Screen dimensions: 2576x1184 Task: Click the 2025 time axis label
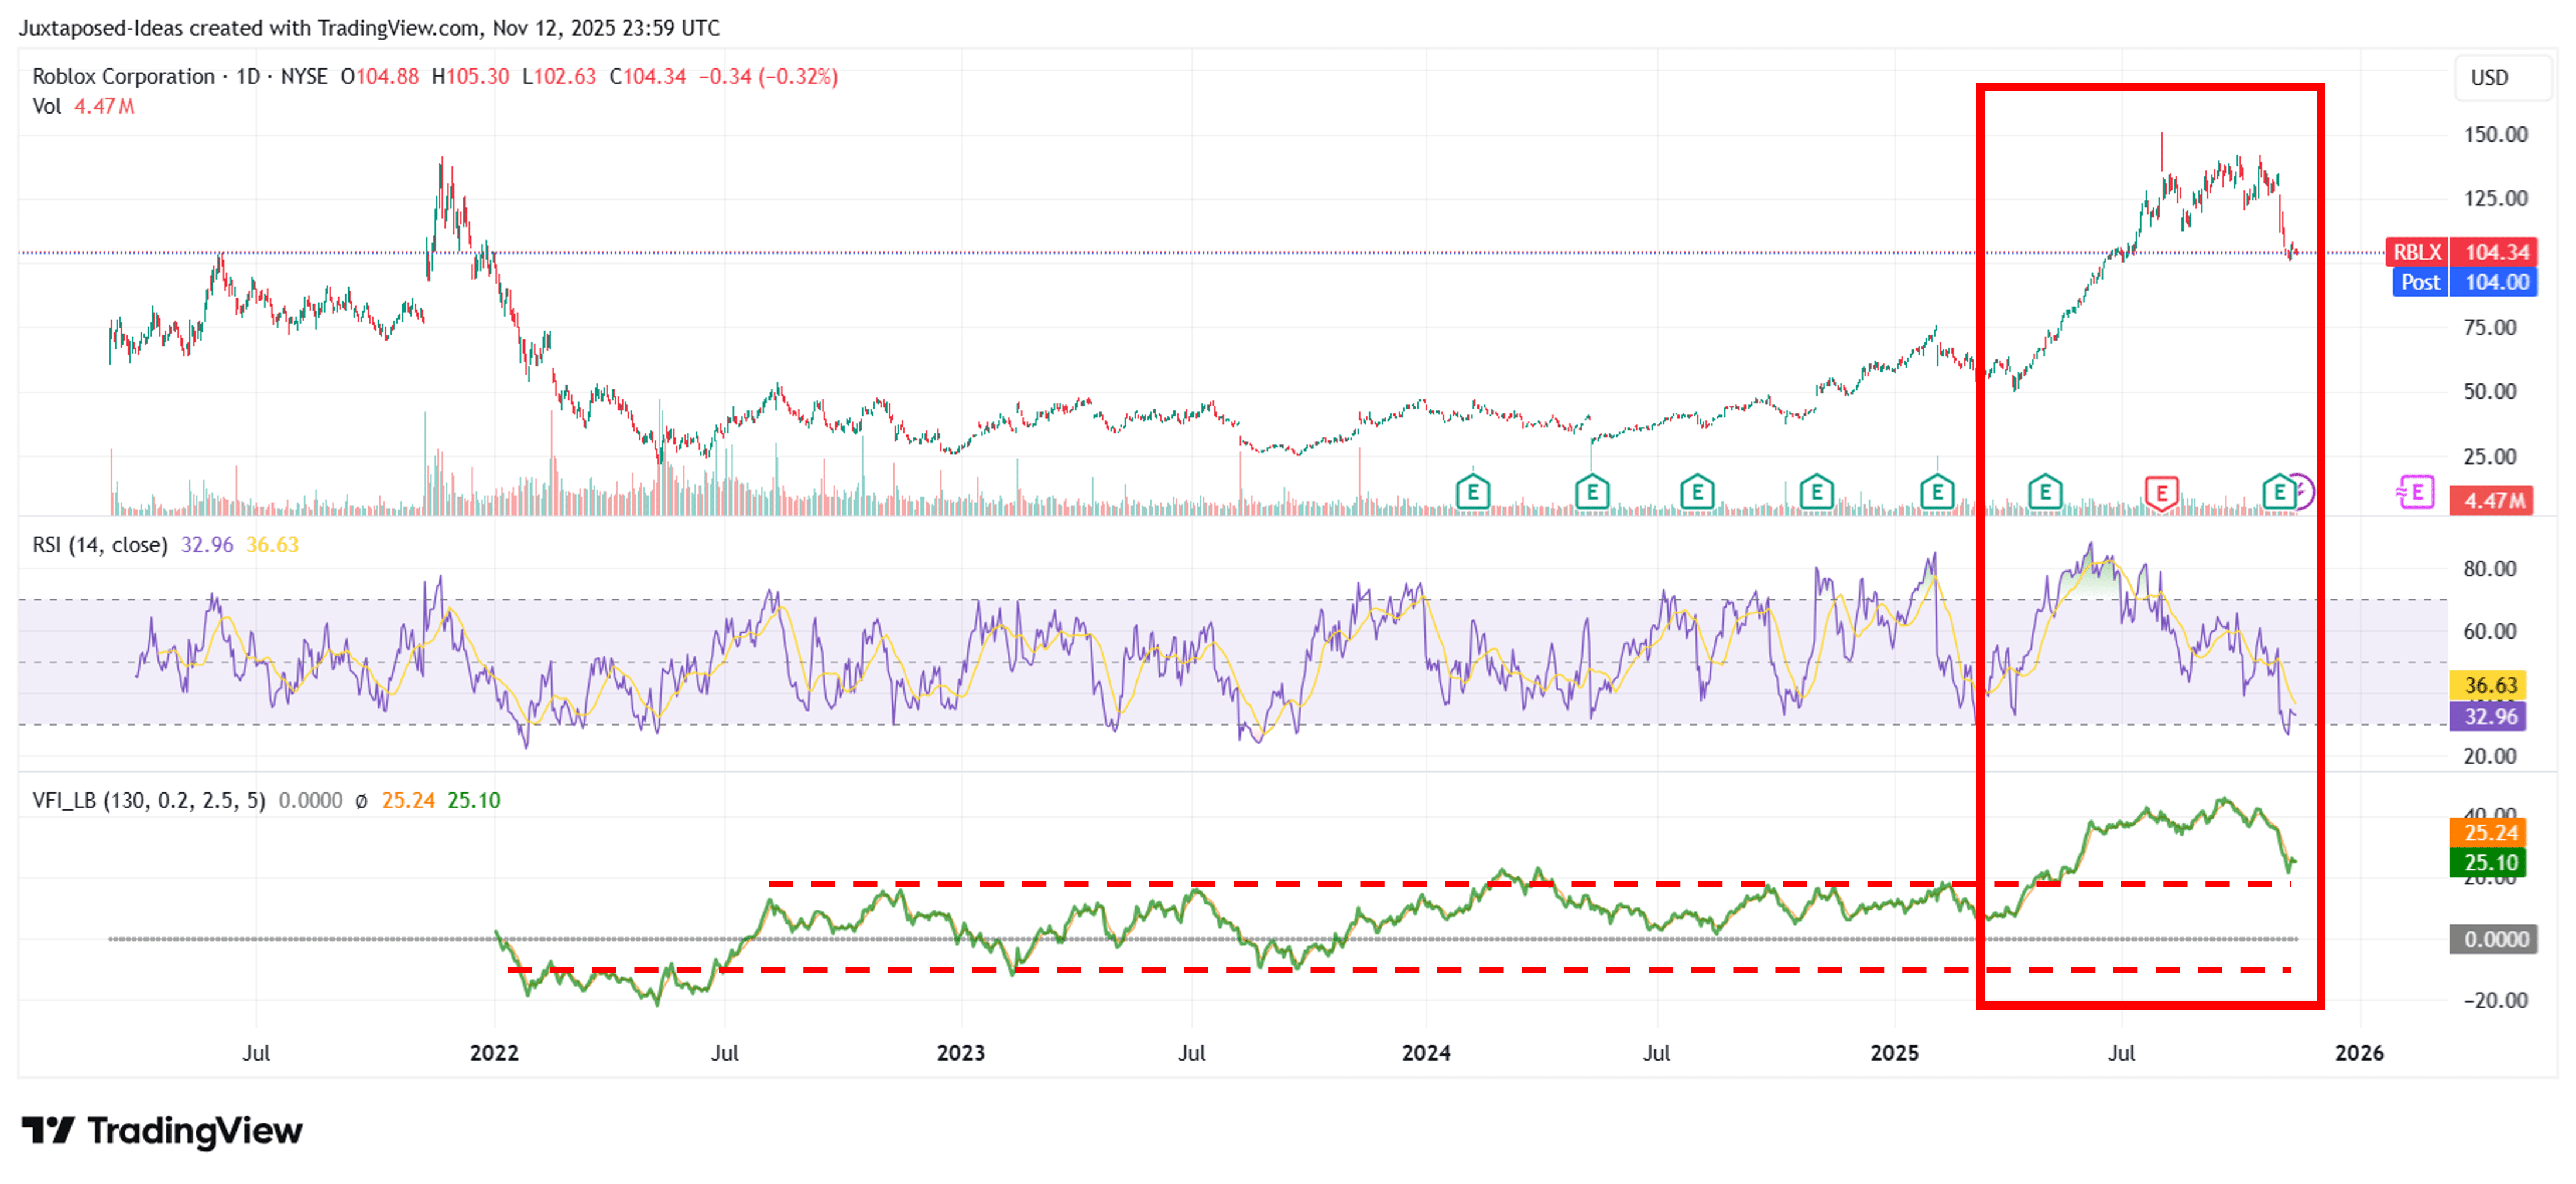1894,1053
